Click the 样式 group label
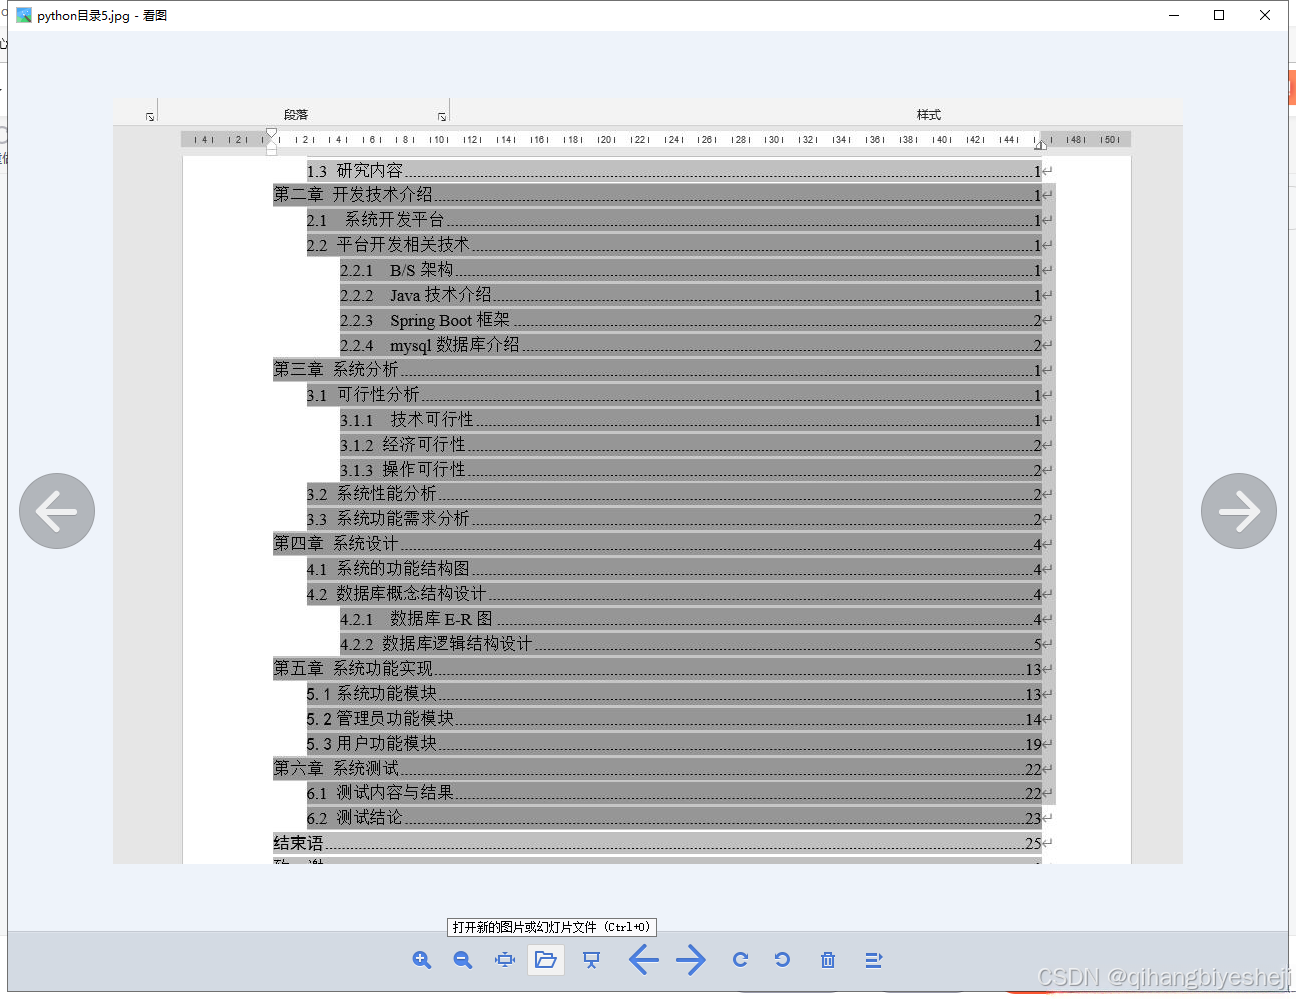 click(x=928, y=114)
